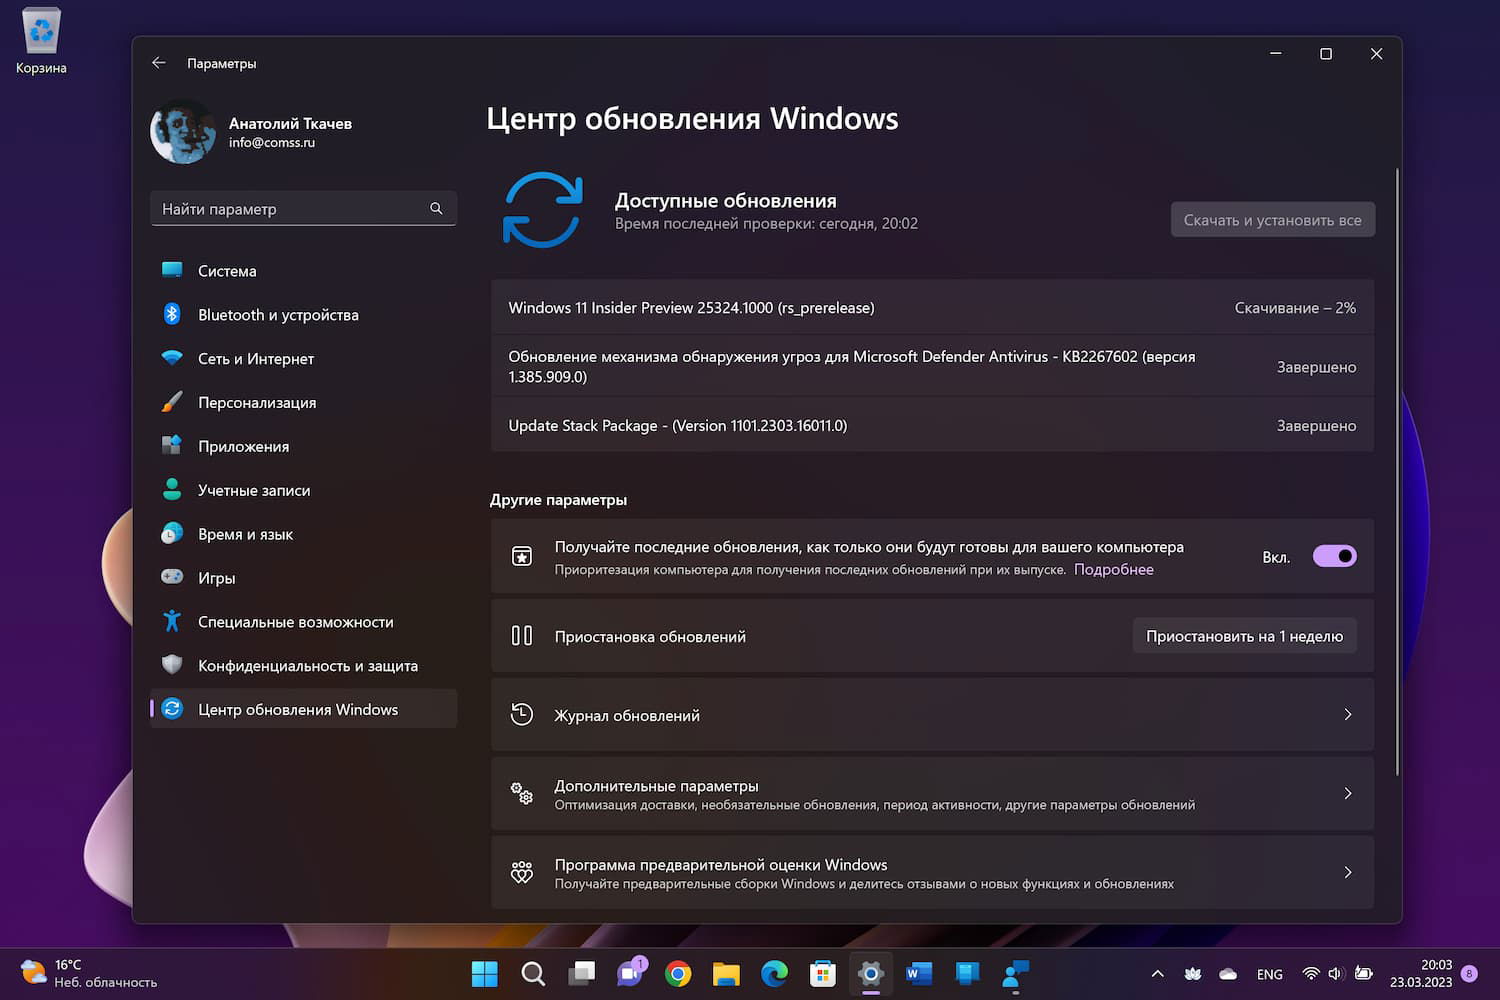Image resolution: width=1500 pixels, height=1000 pixels.
Task: Expand Журнал обновлений via its chevron
Action: click(1347, 714)
